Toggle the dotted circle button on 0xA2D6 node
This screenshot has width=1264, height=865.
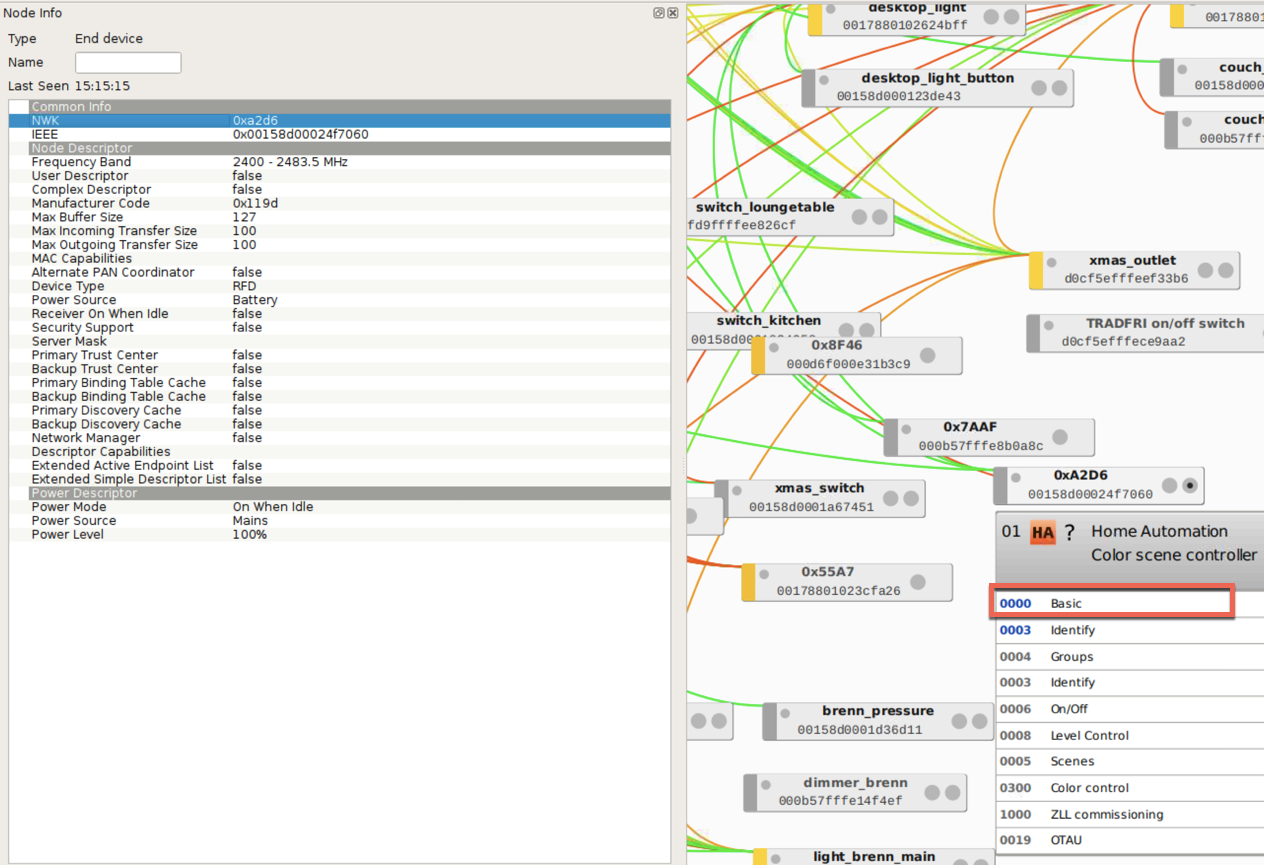pos(1190,486)
